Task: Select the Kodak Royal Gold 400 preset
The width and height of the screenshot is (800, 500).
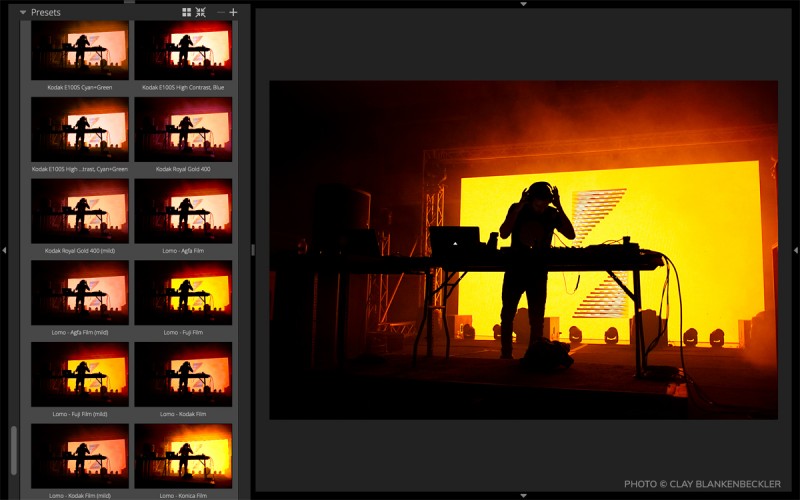Action: pos(183,130)
